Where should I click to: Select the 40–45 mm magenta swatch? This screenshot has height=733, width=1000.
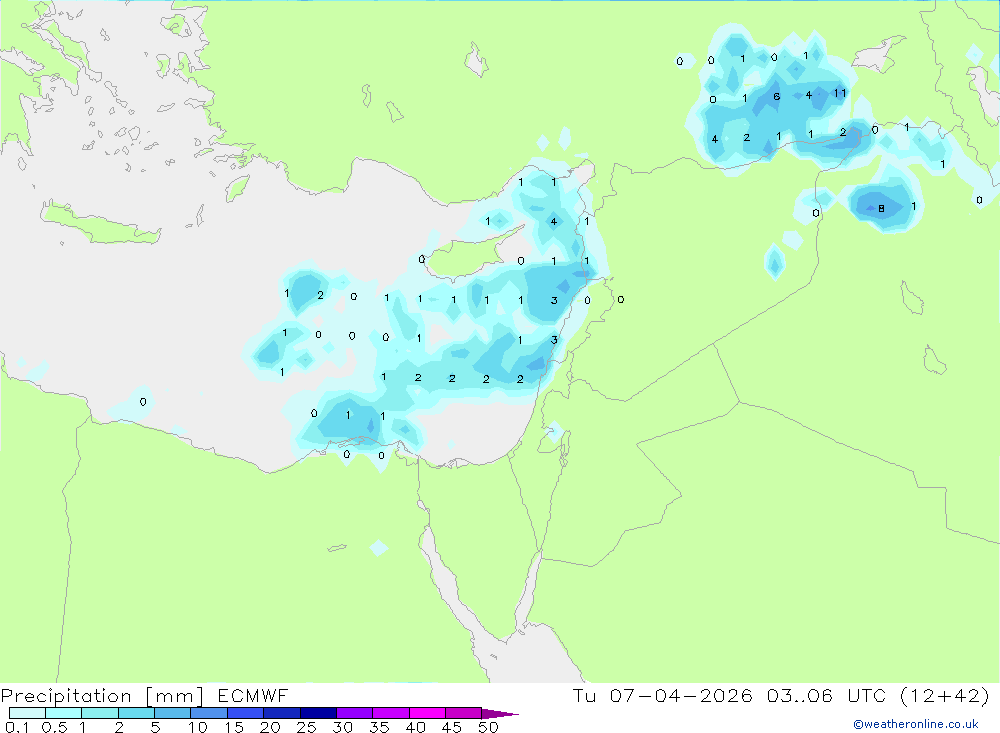coord(427,713)
